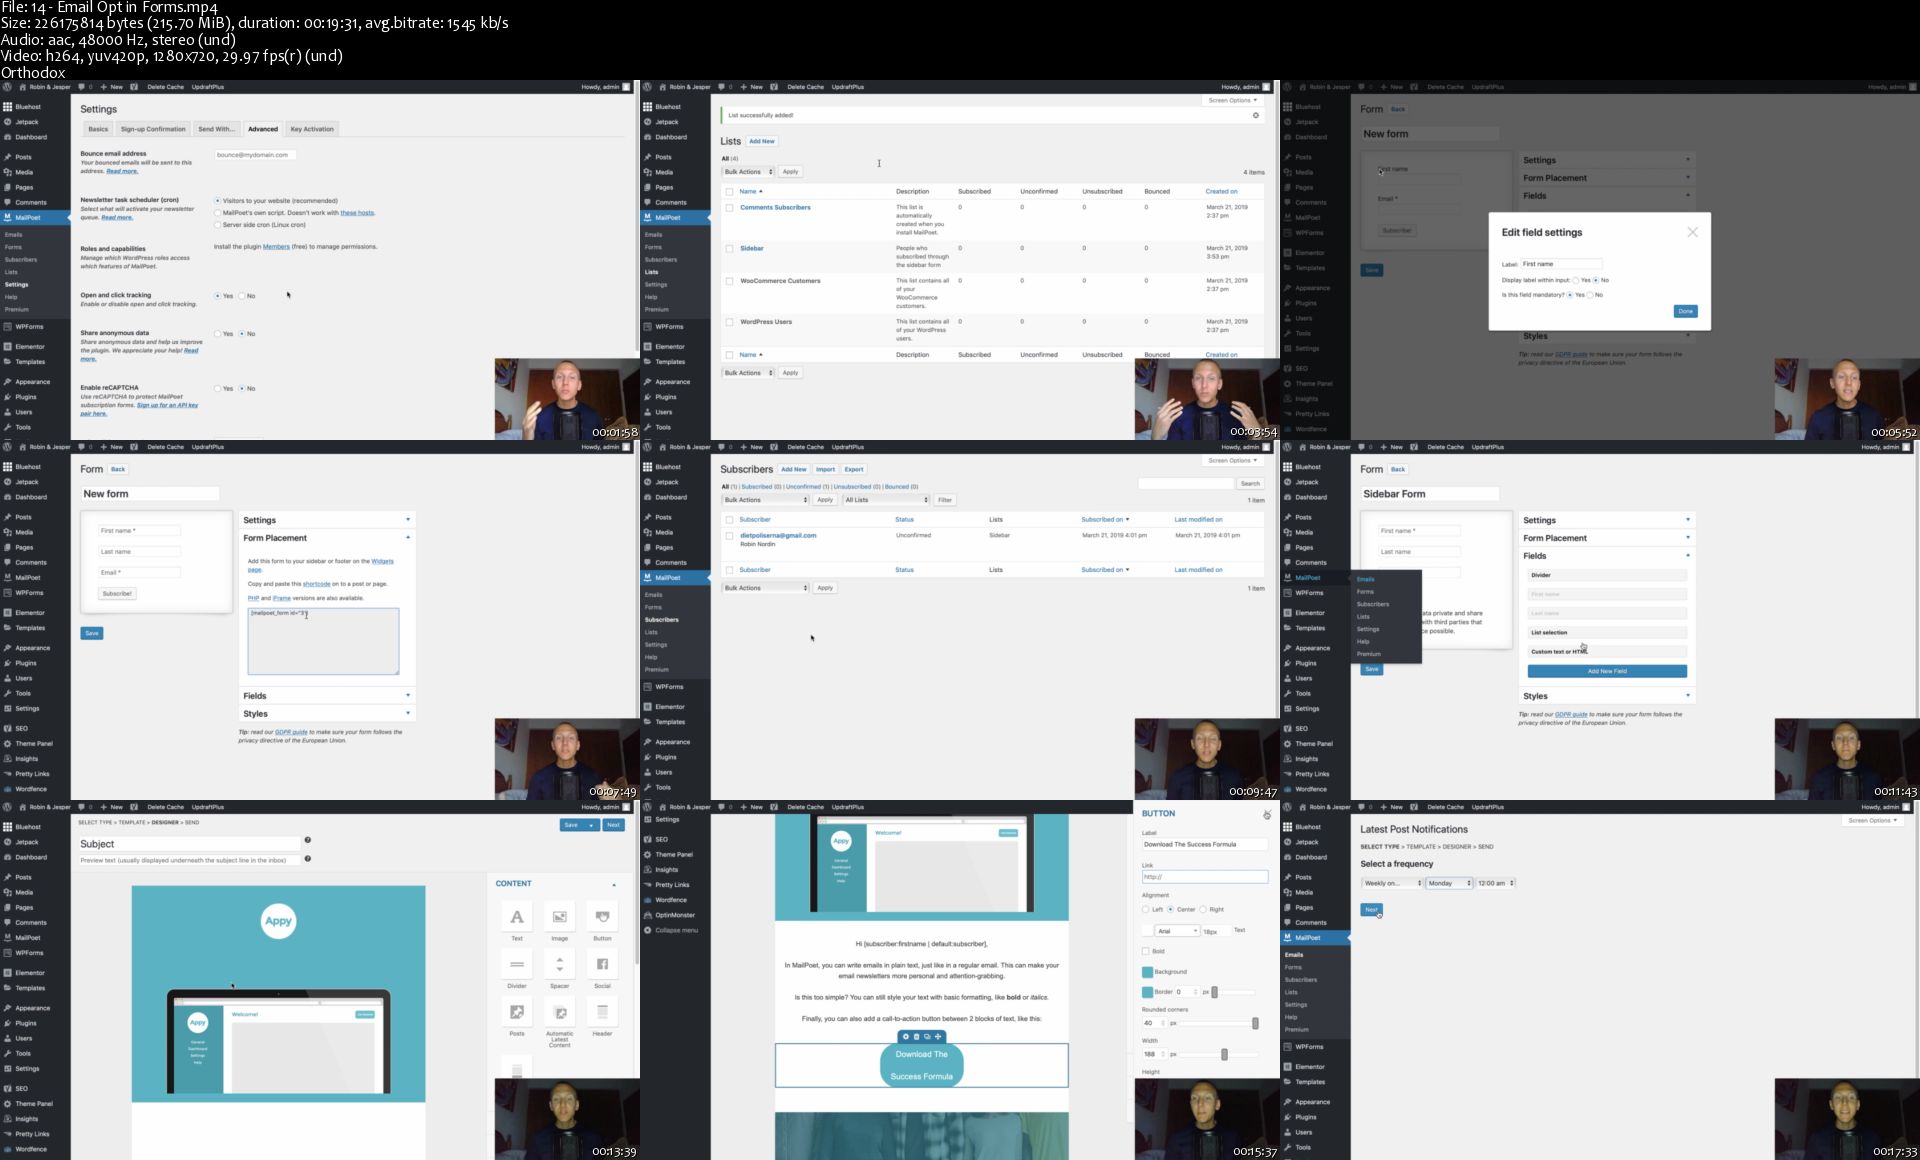Switch to Key Activation settings tab

(x=312, y=129)
